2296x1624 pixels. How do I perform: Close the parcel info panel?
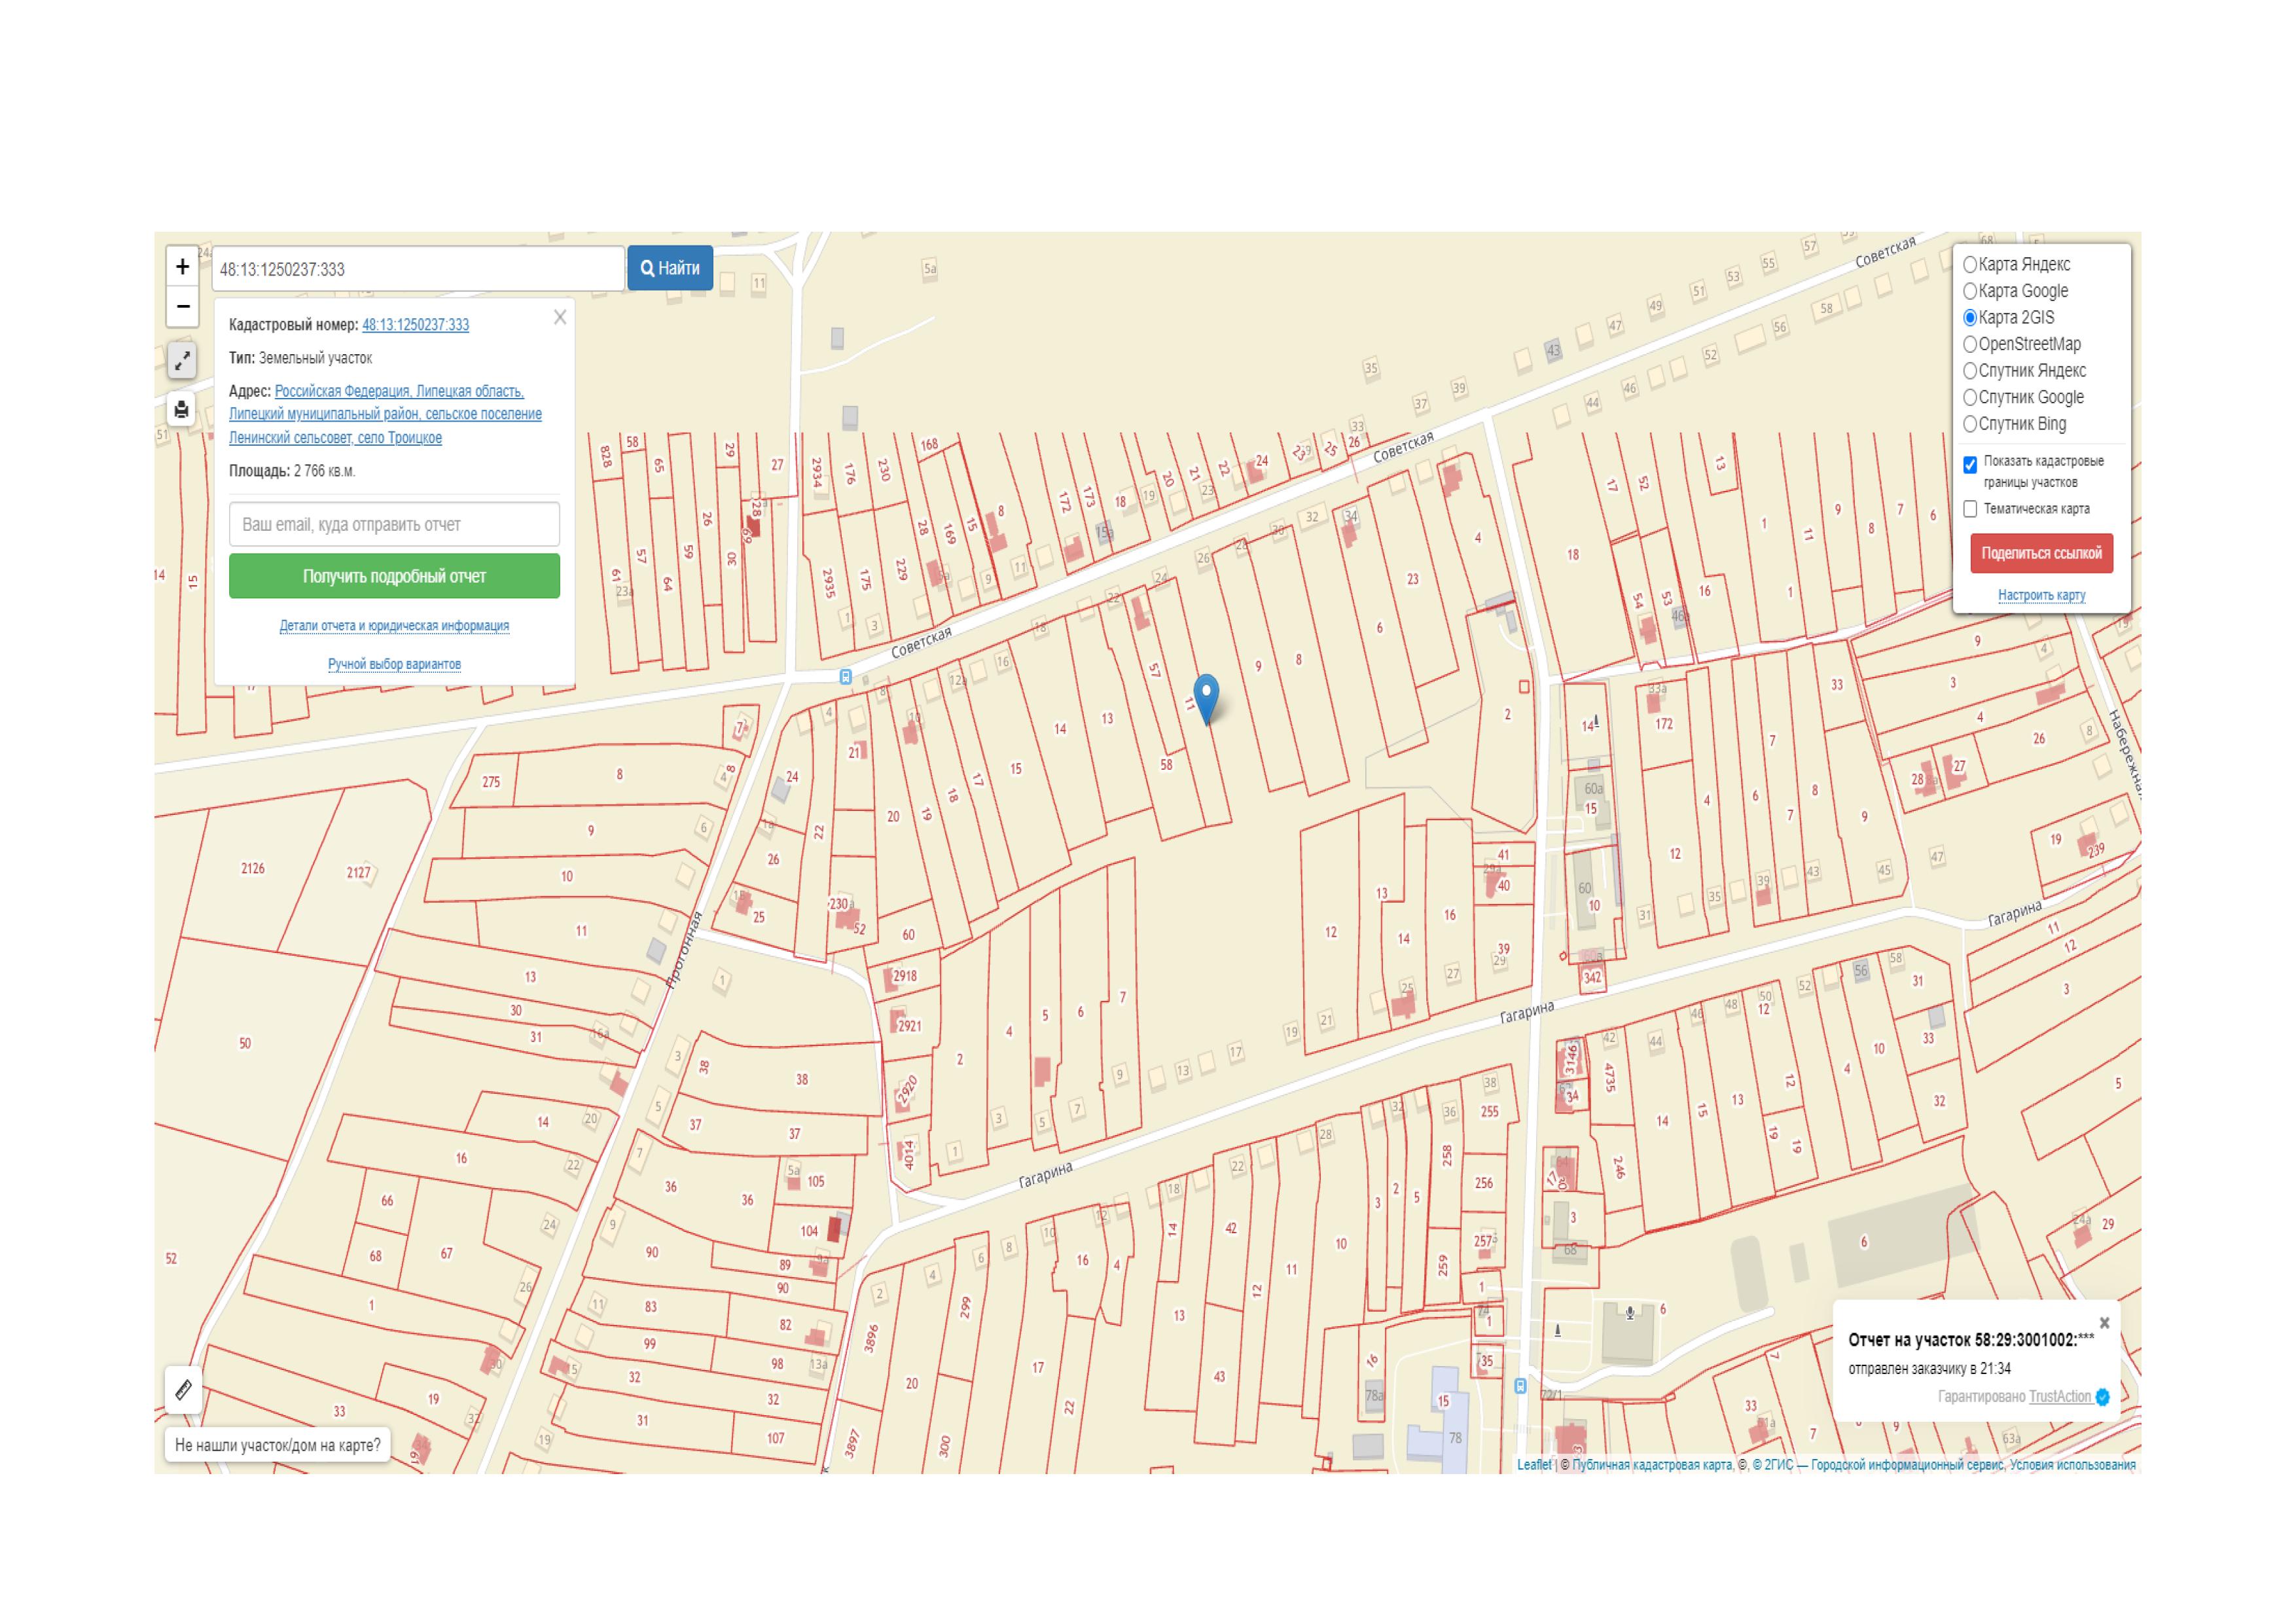click(x=560, y=317)
